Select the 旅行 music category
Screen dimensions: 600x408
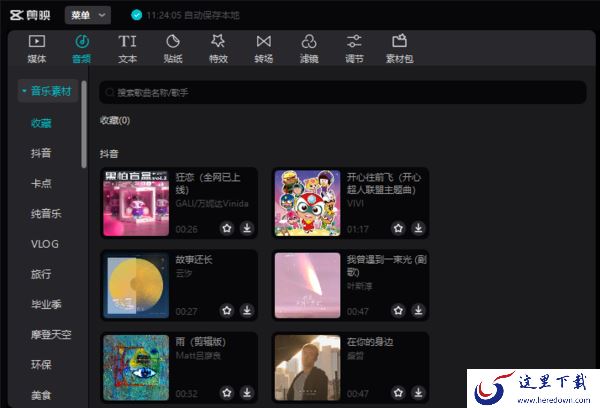(41, 274)
